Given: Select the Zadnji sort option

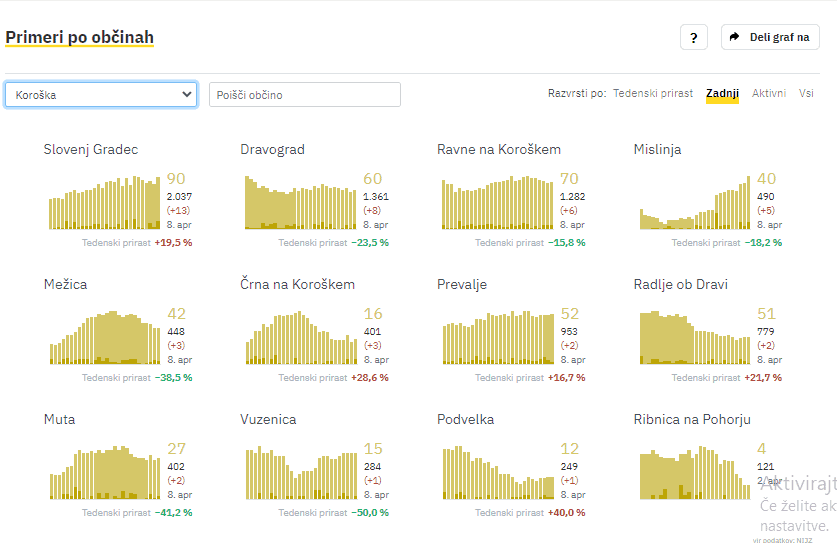Looking at the screenshot, I should [722, 93].
